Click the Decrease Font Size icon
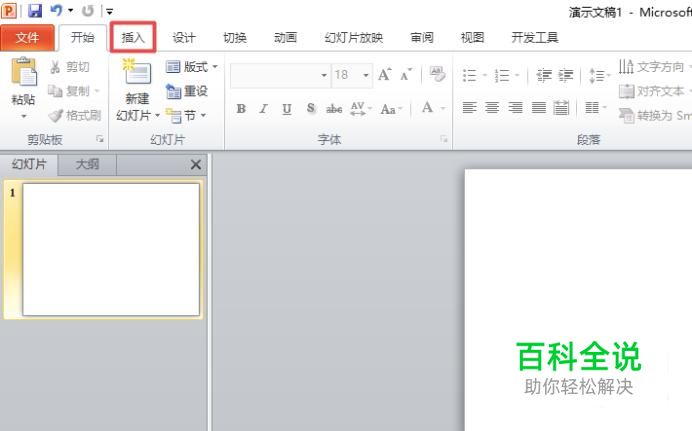The image size is (692, 431). (406, 75)
